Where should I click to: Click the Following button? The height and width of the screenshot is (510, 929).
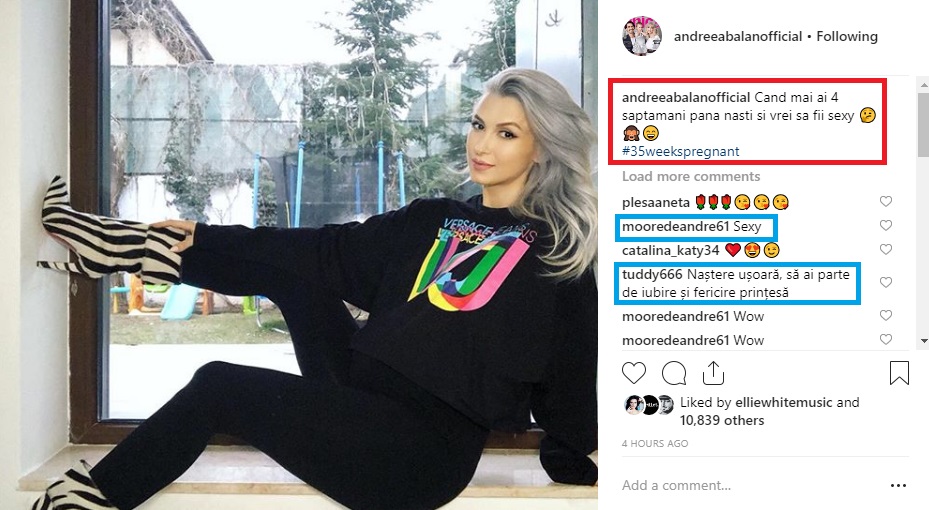coord(847,36)
